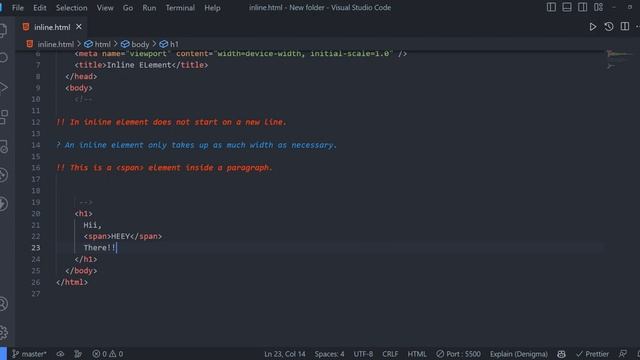The height and width of the screenshot is (360, 640).
Task: Click the master branch in status bar
Action: point(29,354)
